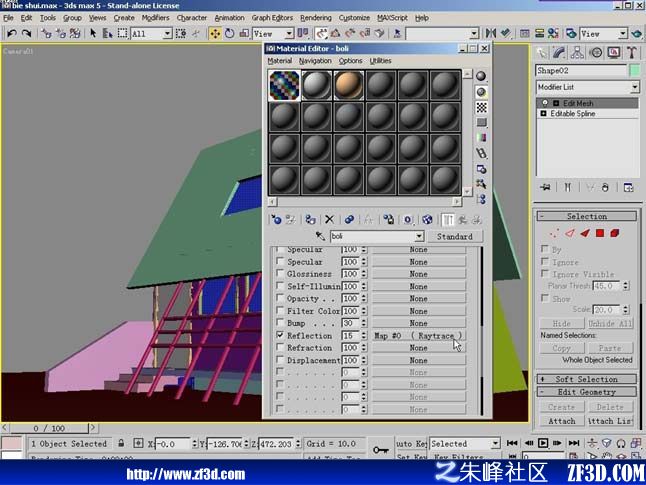646x485 pixels.
Task: Open the Map #0 (Raytrace) reflection button
Action: [419, 335]
